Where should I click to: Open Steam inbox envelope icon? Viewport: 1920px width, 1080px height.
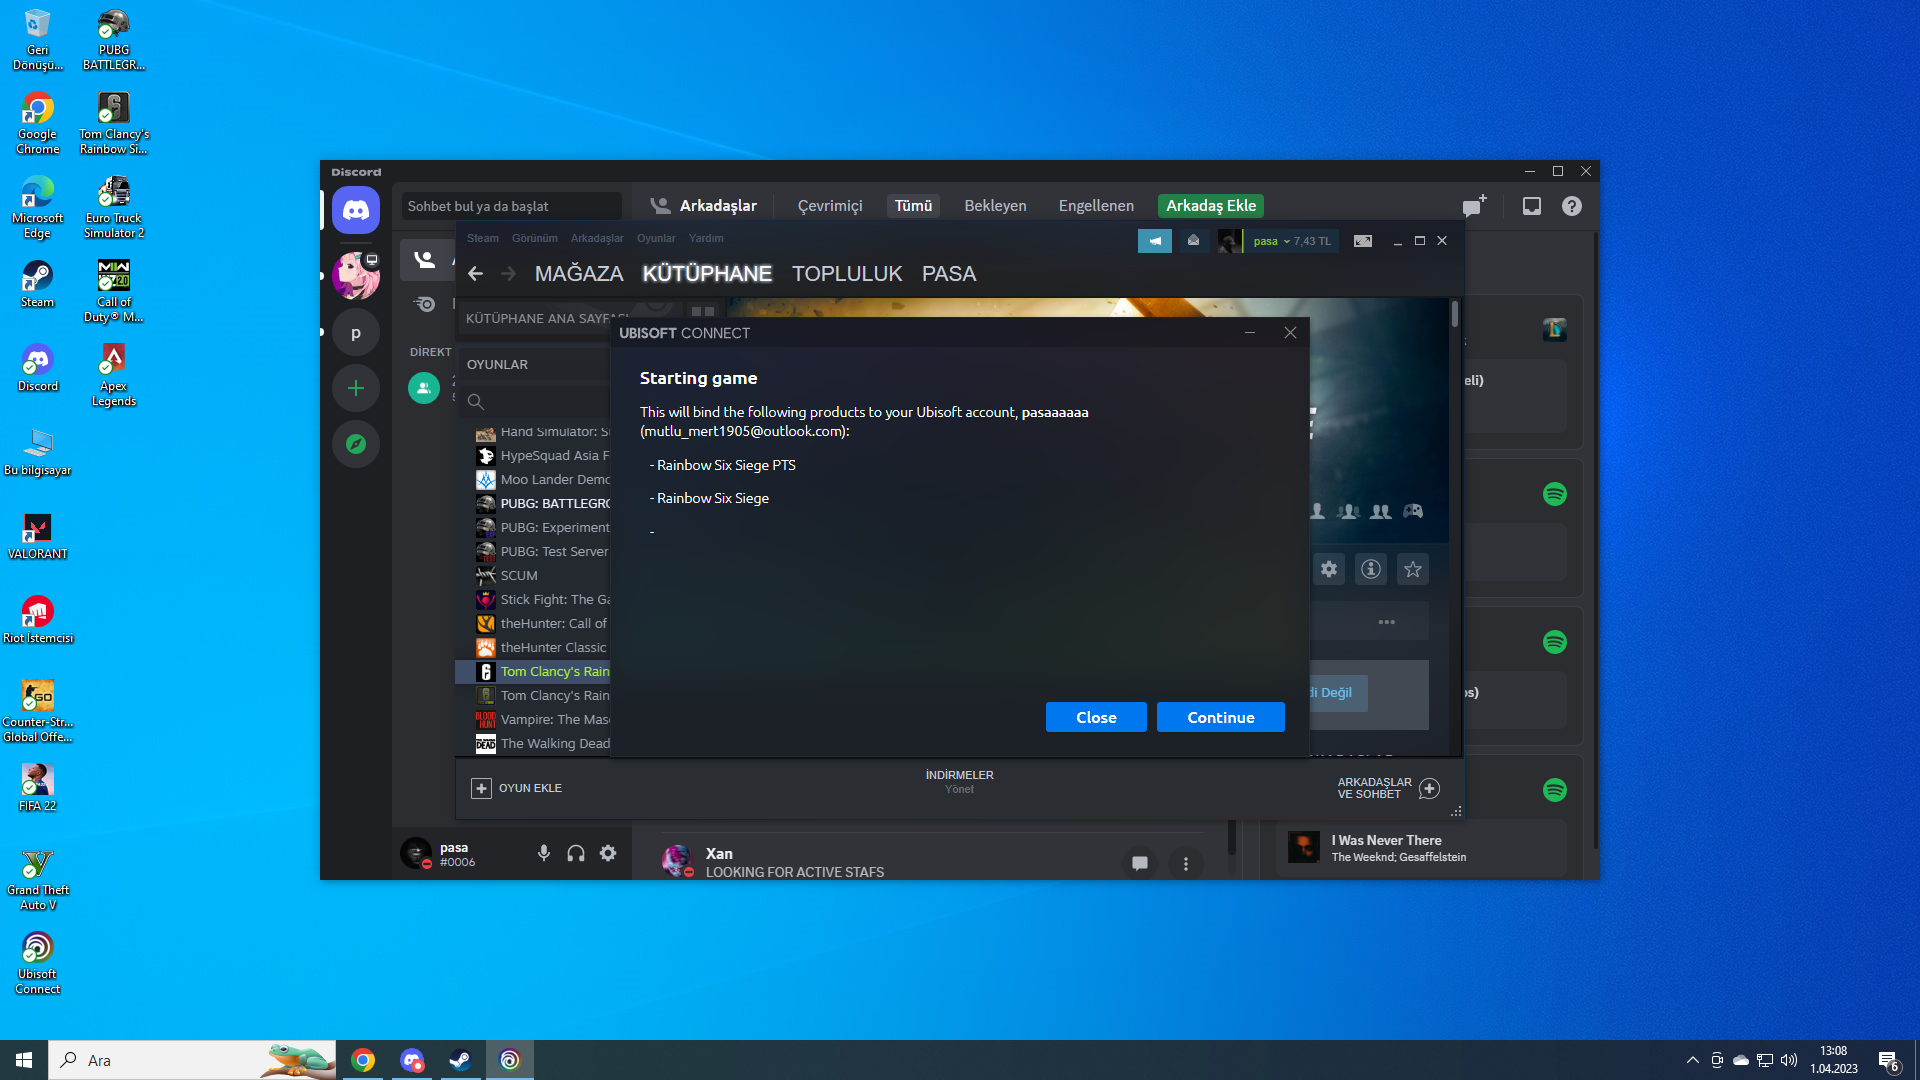1193,241
